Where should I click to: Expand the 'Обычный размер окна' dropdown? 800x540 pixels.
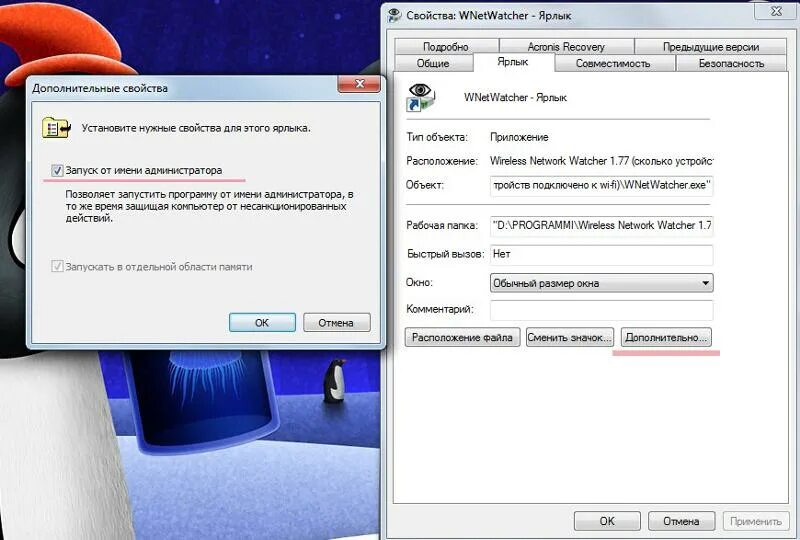tap(601, 283)
